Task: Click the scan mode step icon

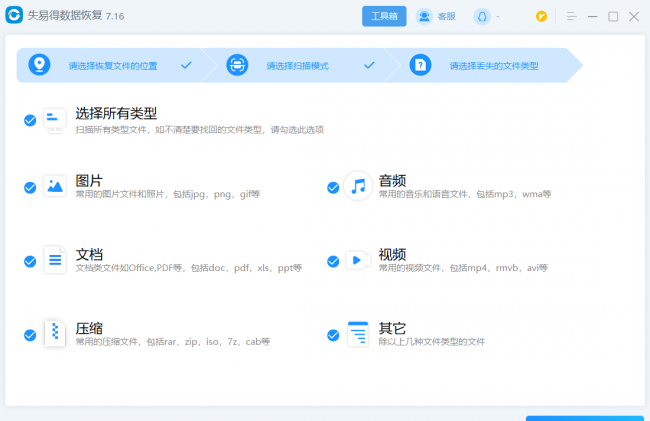Action: click(237, 65)
